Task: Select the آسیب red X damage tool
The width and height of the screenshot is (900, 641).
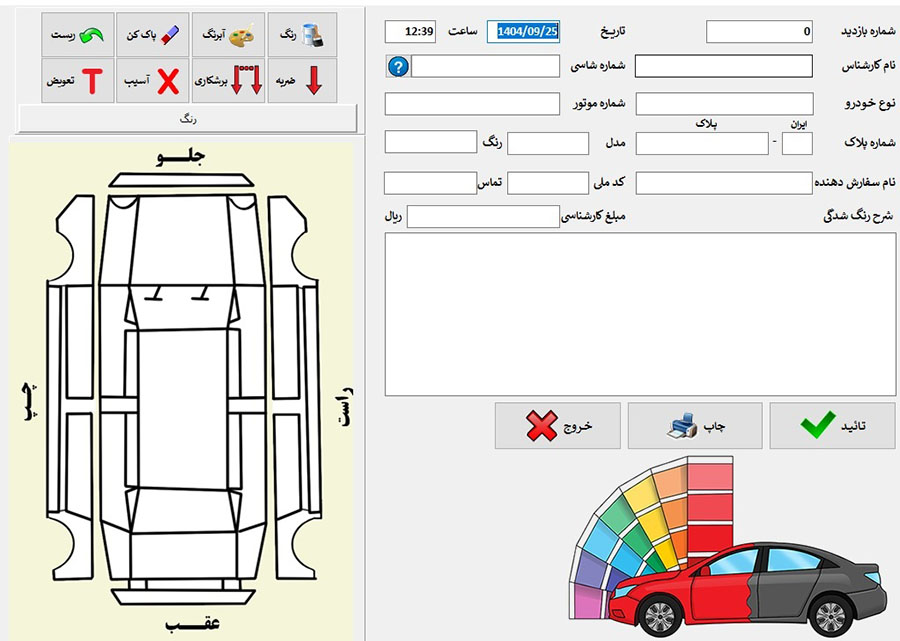Action: 152,81
